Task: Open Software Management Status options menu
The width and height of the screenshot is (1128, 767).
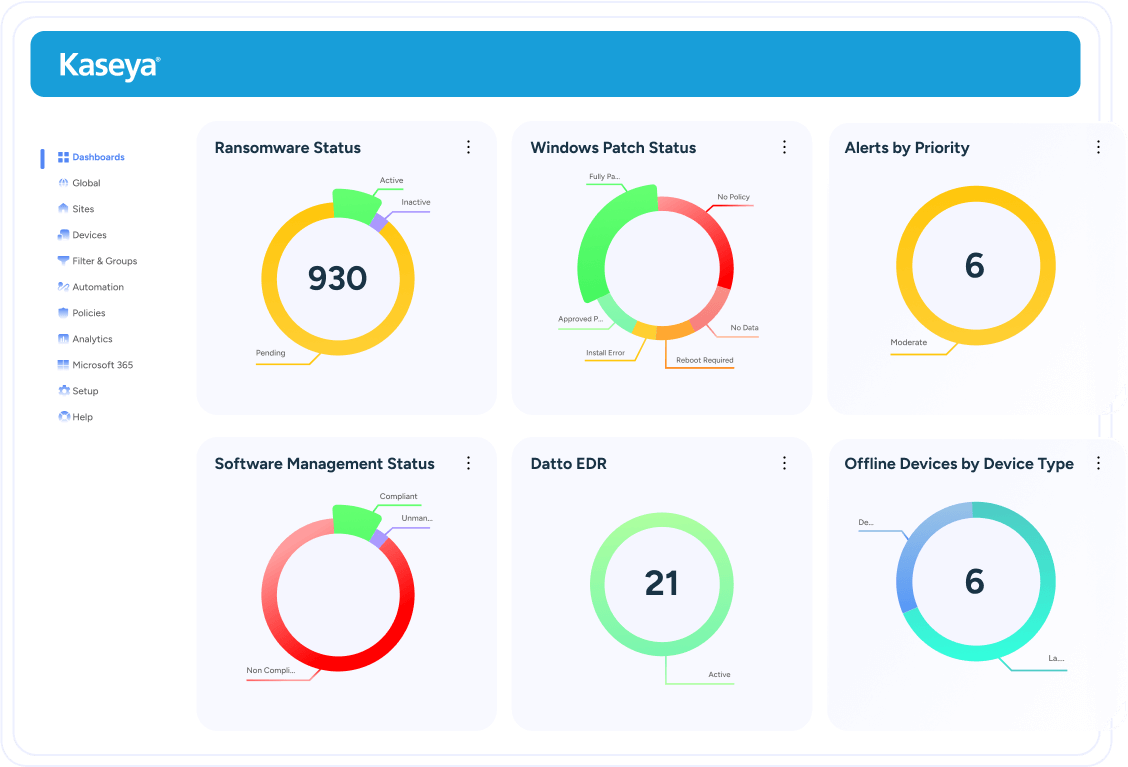Action: [468, 463]
